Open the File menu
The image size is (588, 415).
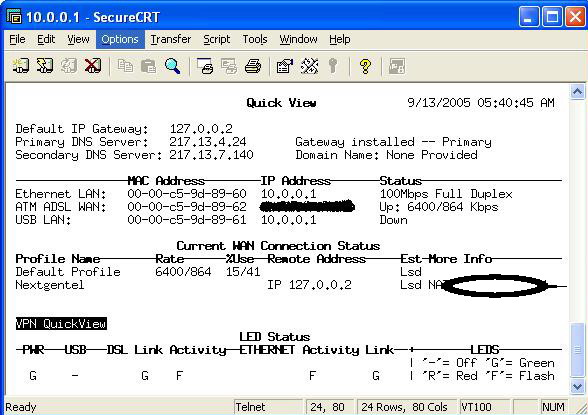[x=17, y=39]
